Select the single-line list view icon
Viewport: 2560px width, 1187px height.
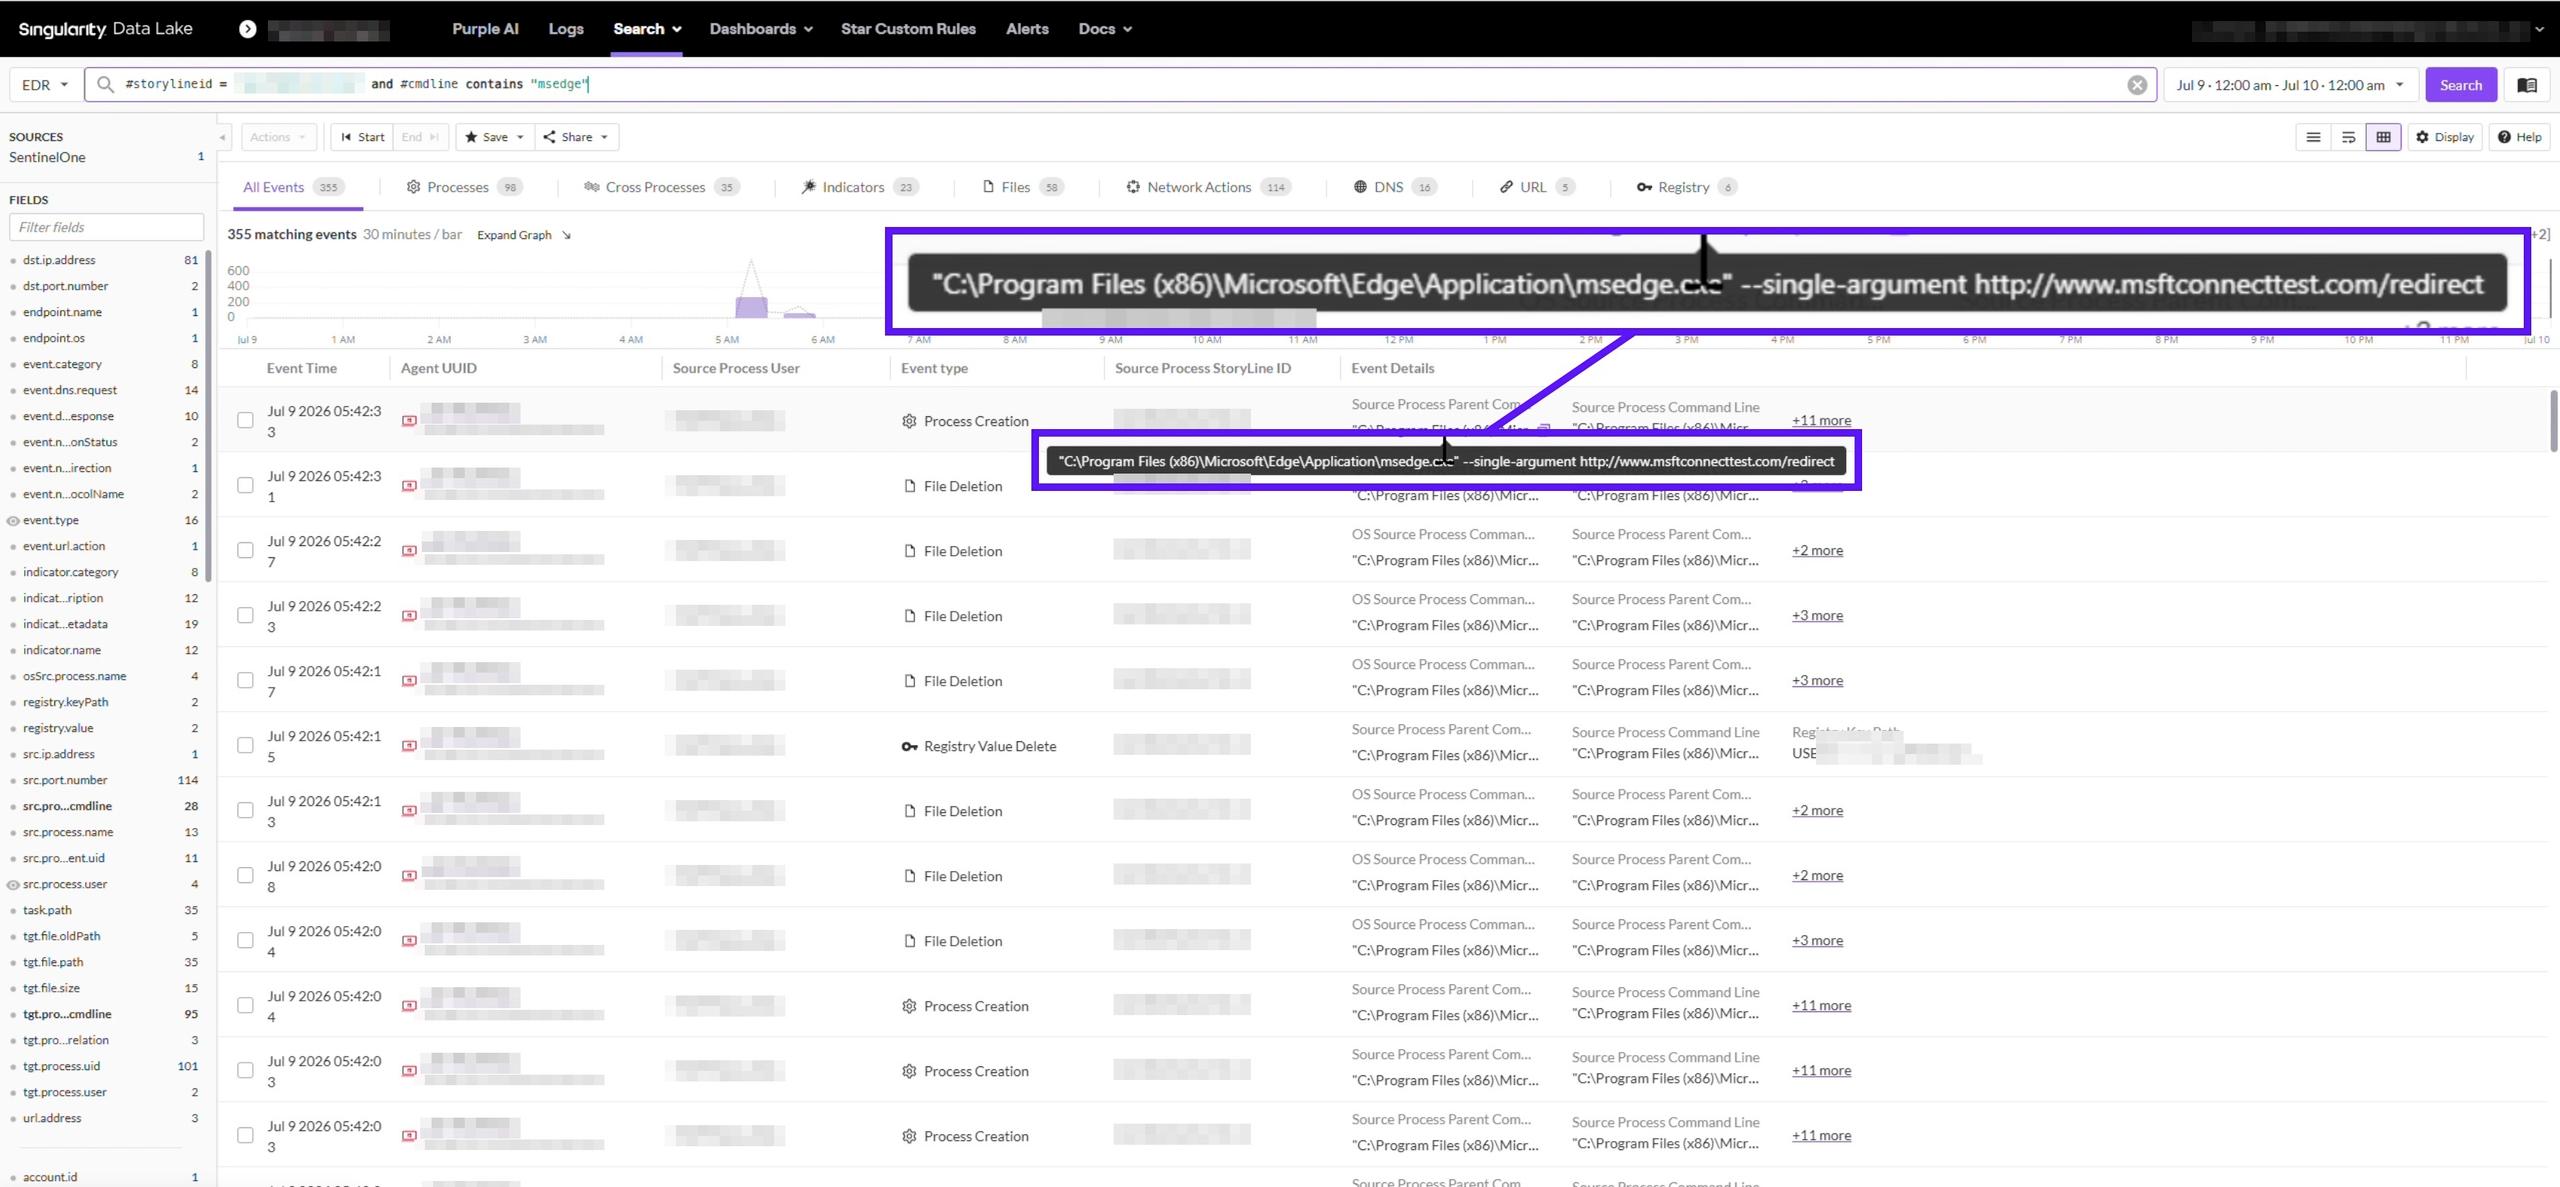click(2313, 137)
